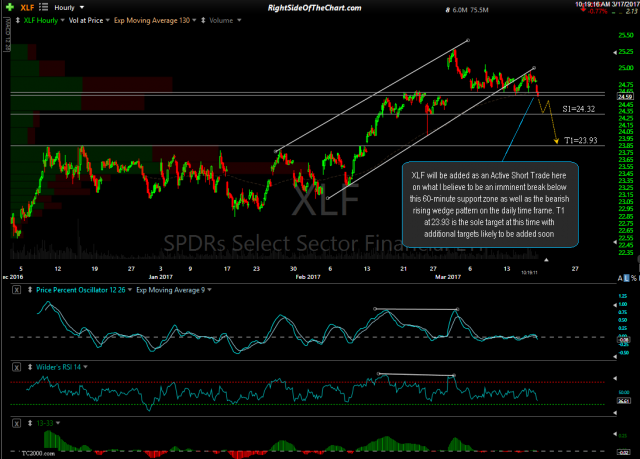This screenshot has height=459, width=640.
Task: Select the RSI divergence line right endpoint
Action: click(454, 375)
